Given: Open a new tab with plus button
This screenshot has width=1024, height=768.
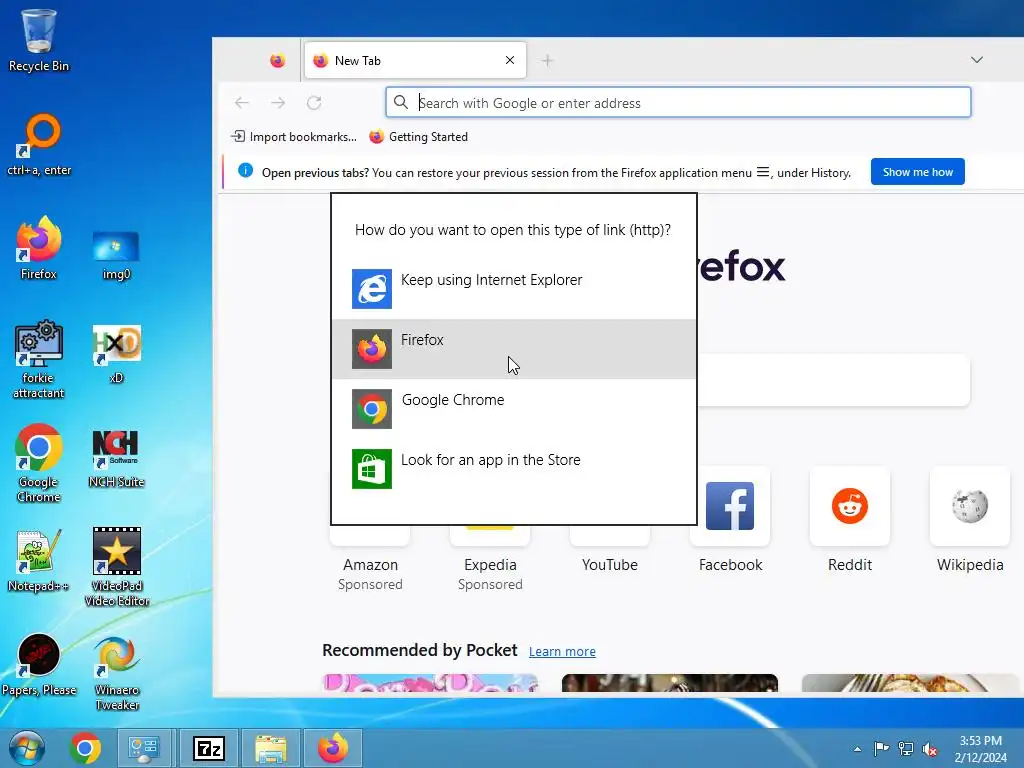Looking at the screenshot, I should [x=547, y=61].
